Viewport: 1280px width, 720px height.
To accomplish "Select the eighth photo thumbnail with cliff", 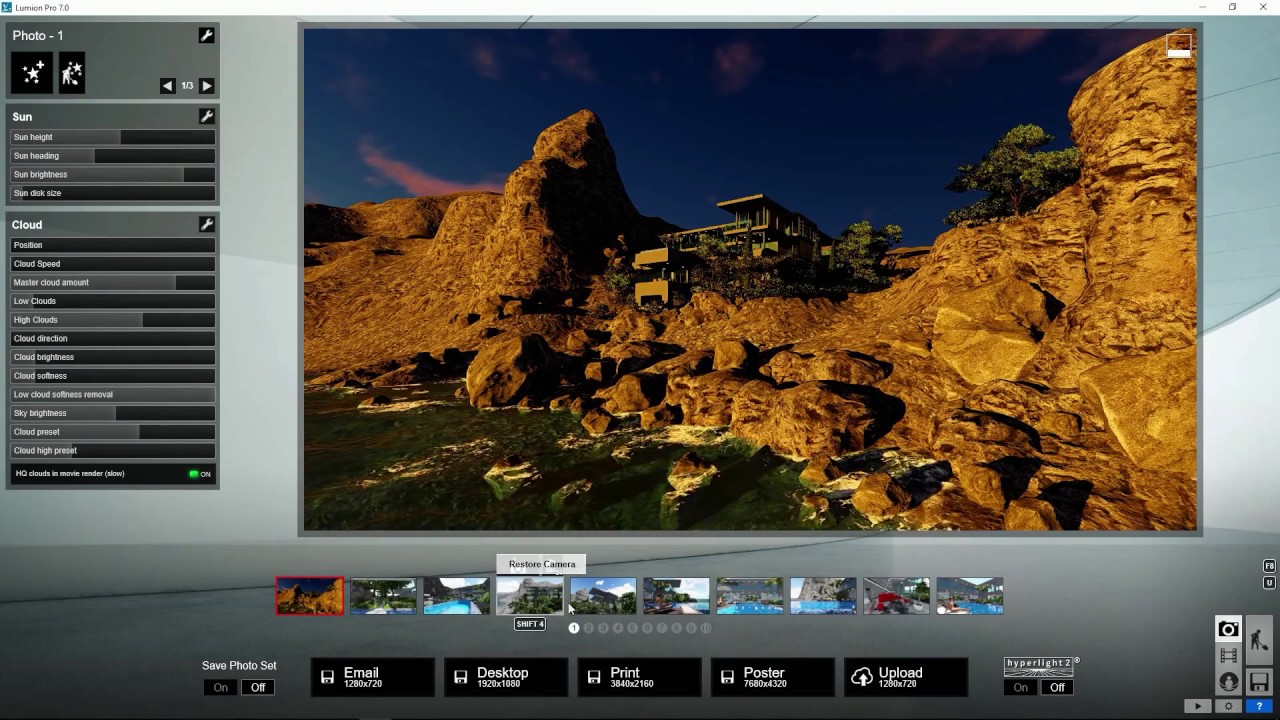I will click(x=823, y=596).
